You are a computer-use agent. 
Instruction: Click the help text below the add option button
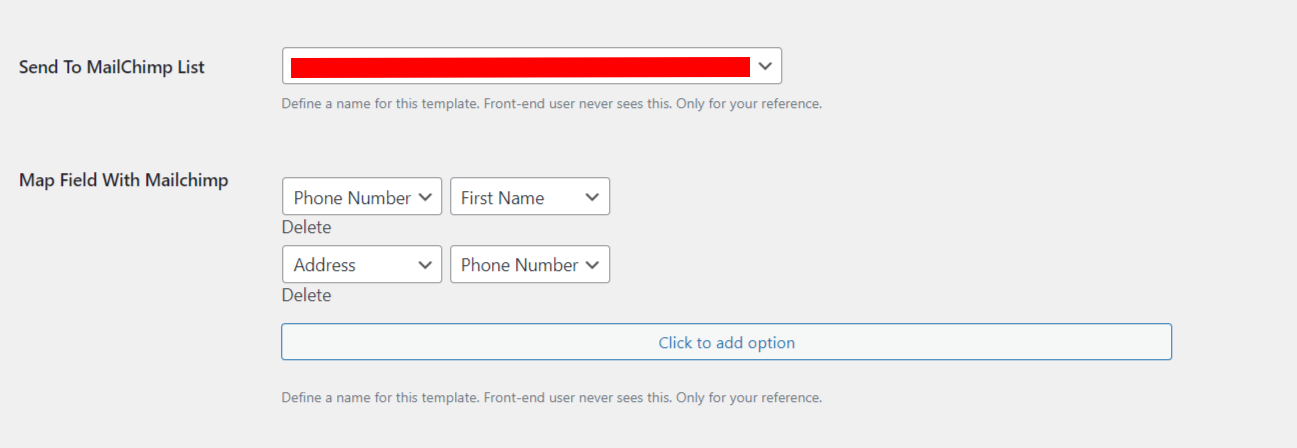point(551,397)
